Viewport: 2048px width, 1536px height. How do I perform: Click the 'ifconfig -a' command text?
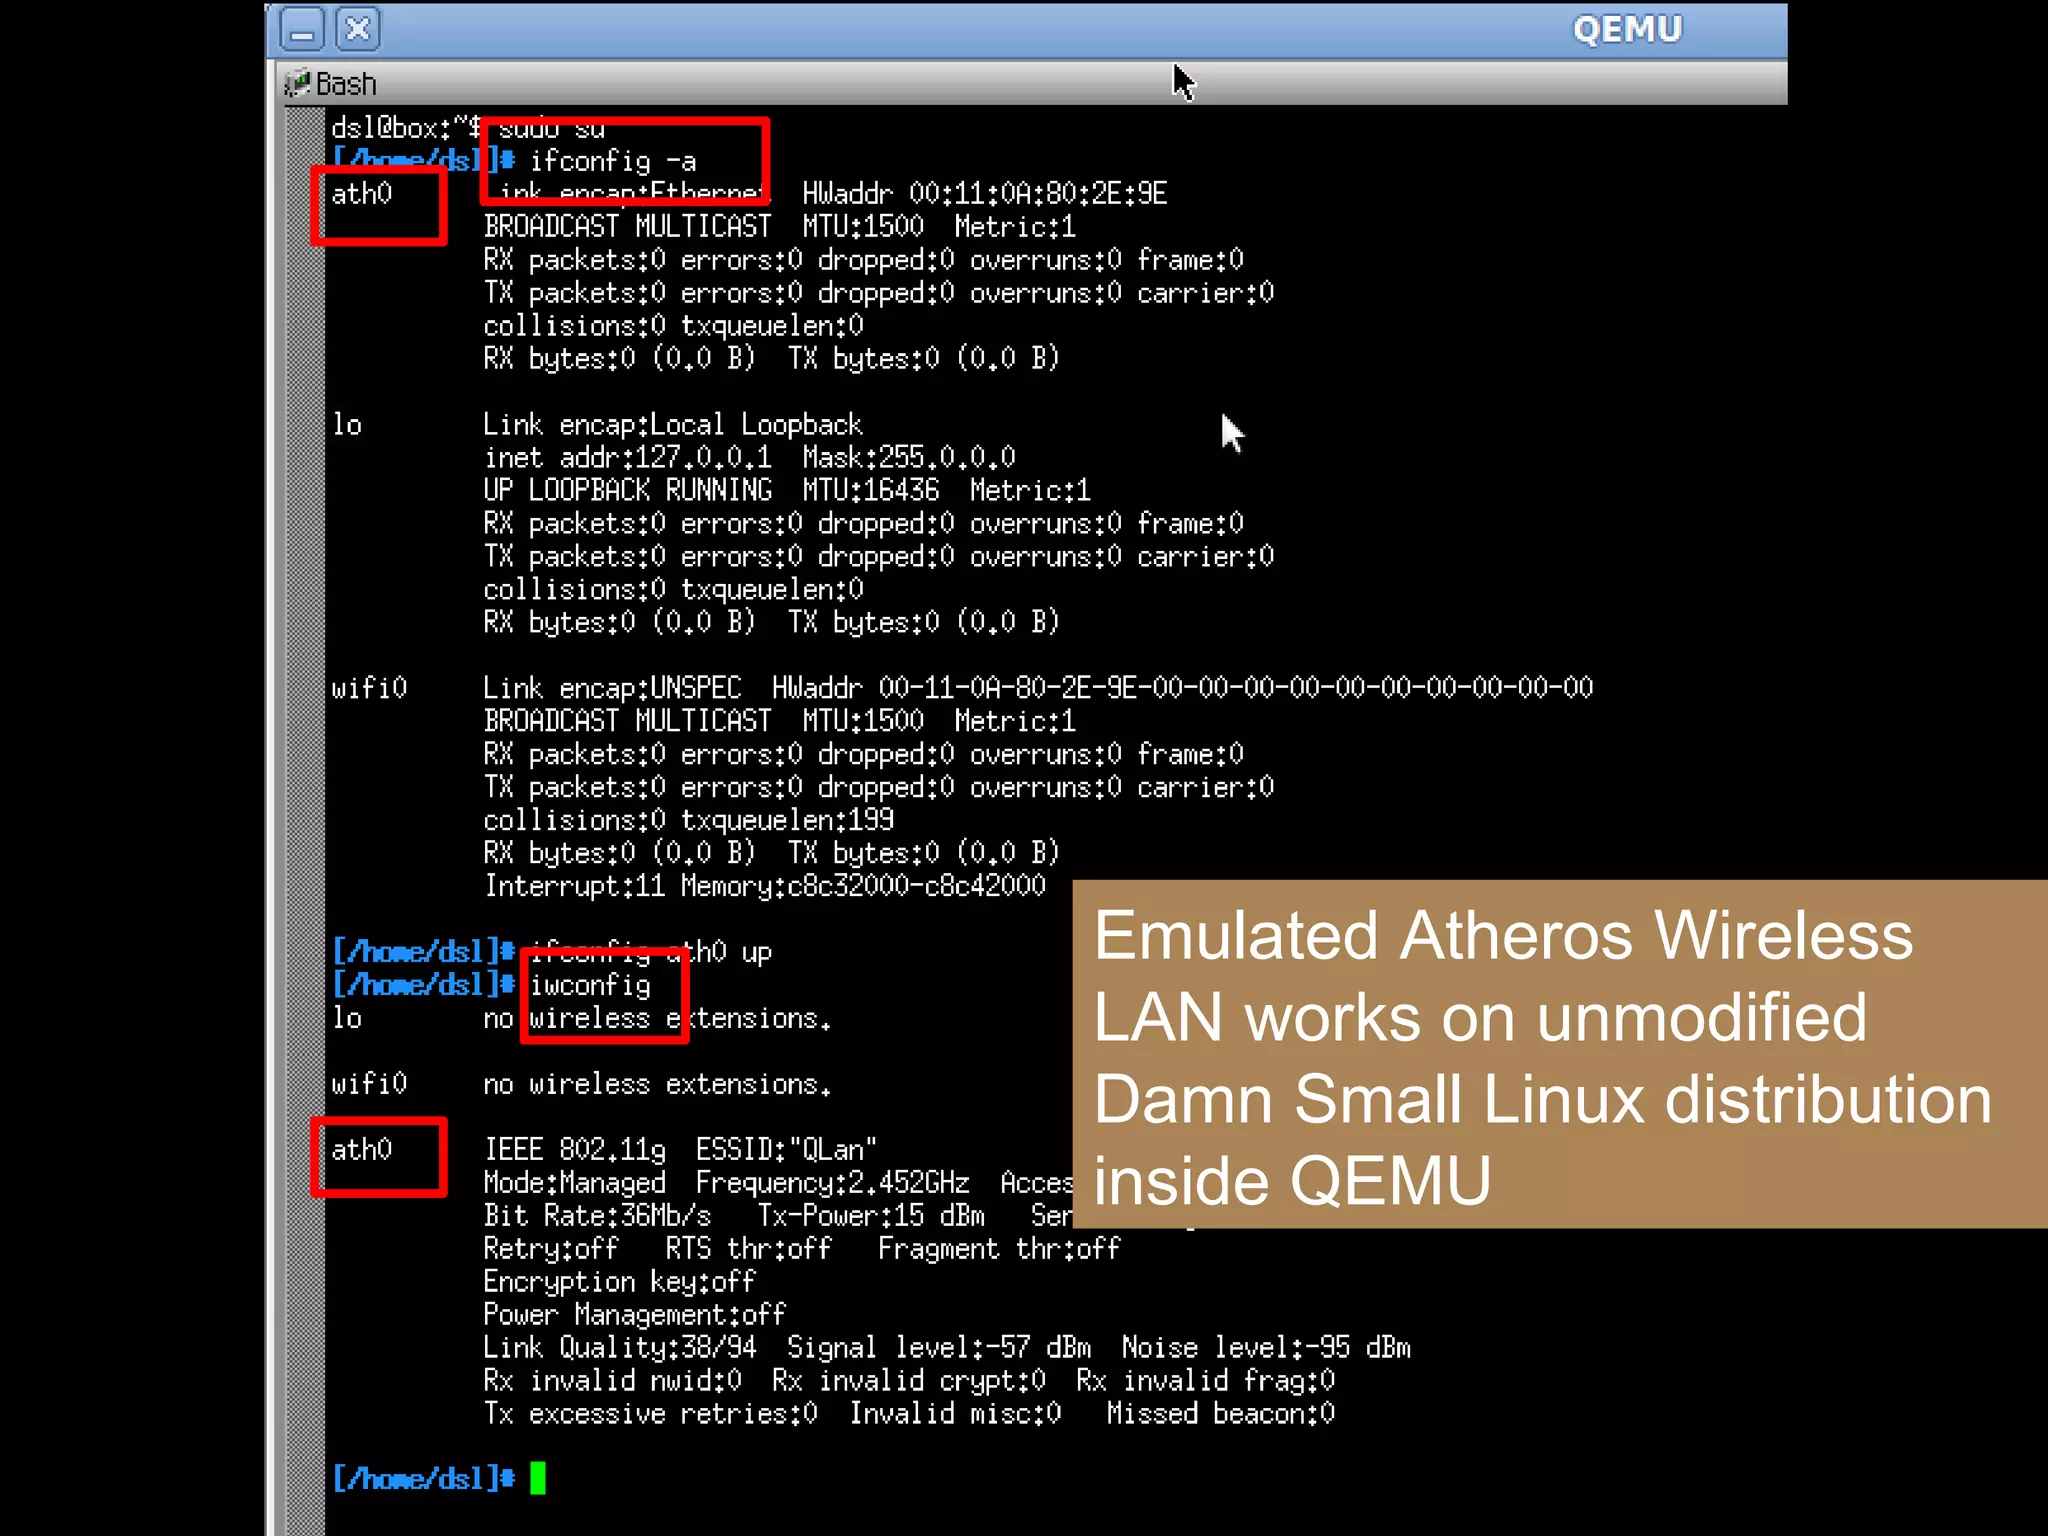coord(613,161)
